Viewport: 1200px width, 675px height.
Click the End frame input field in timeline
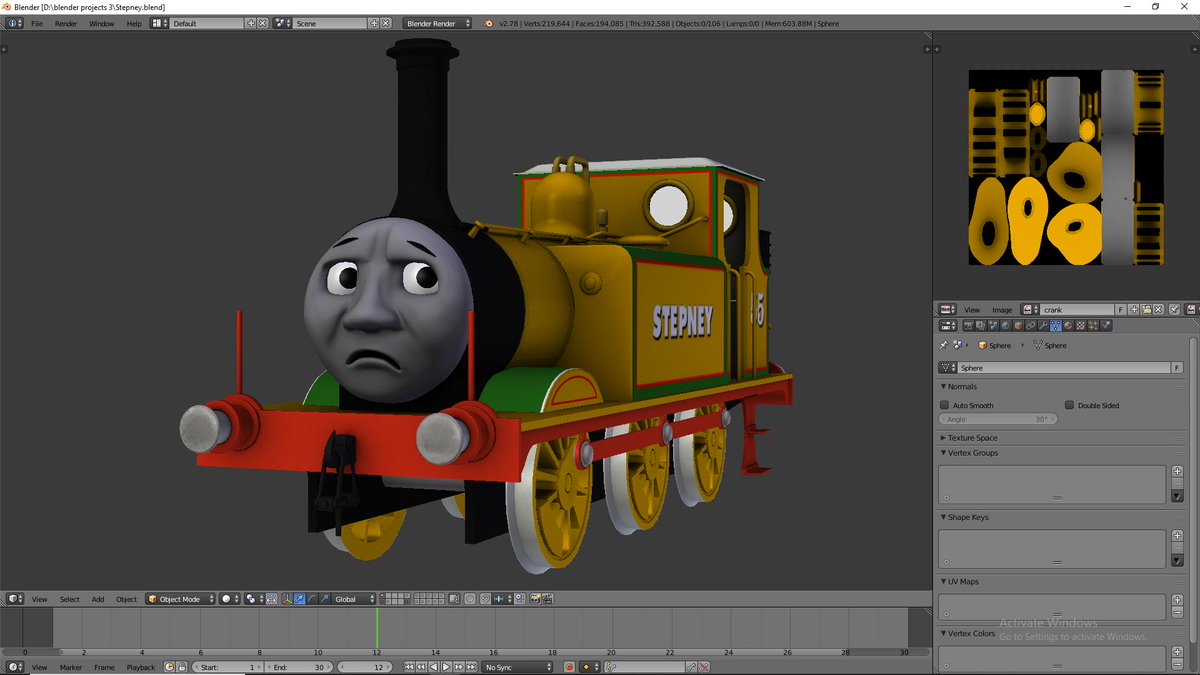coord(300,666)
